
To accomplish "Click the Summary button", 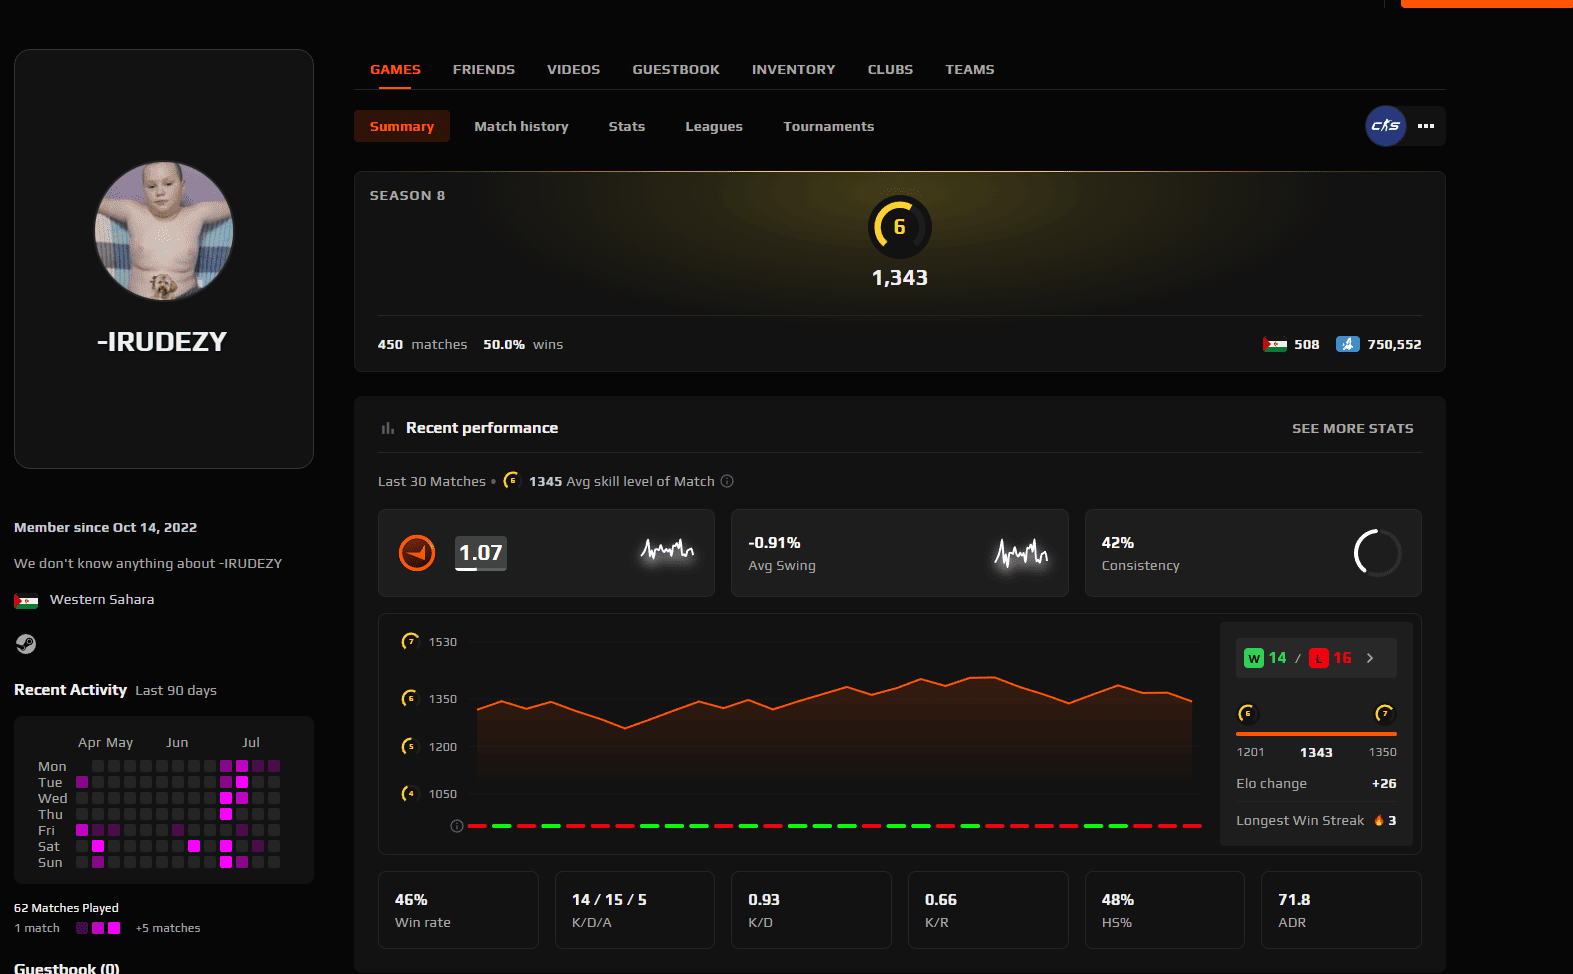I will (402, 126).
